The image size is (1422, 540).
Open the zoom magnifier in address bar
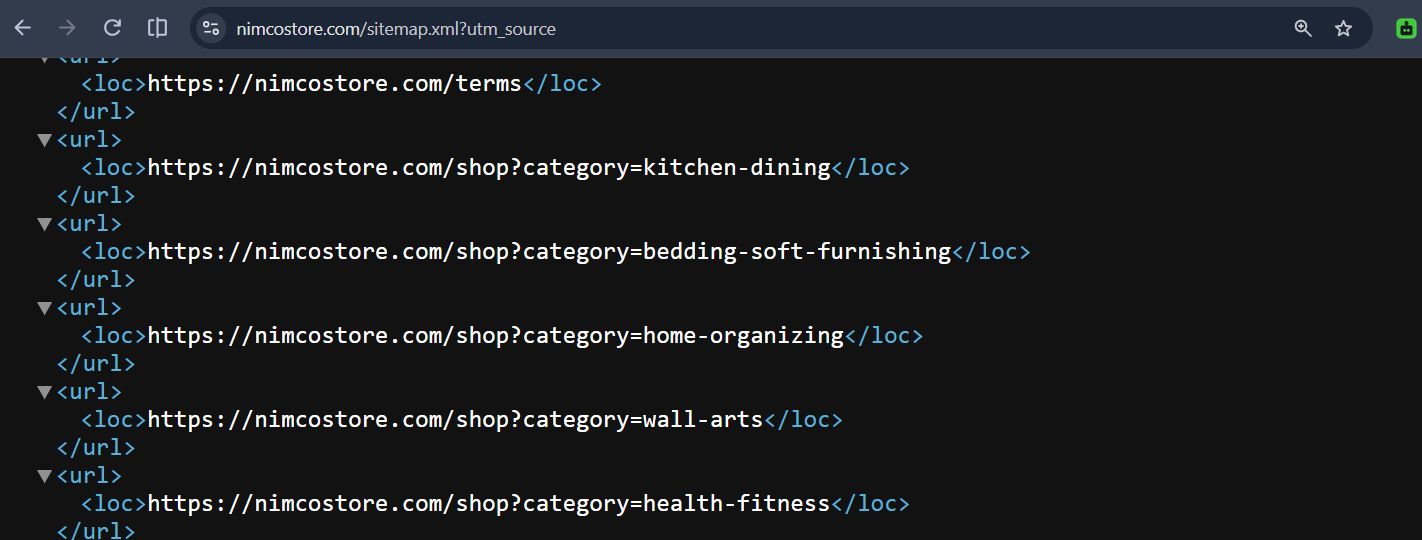point(1303,29)
